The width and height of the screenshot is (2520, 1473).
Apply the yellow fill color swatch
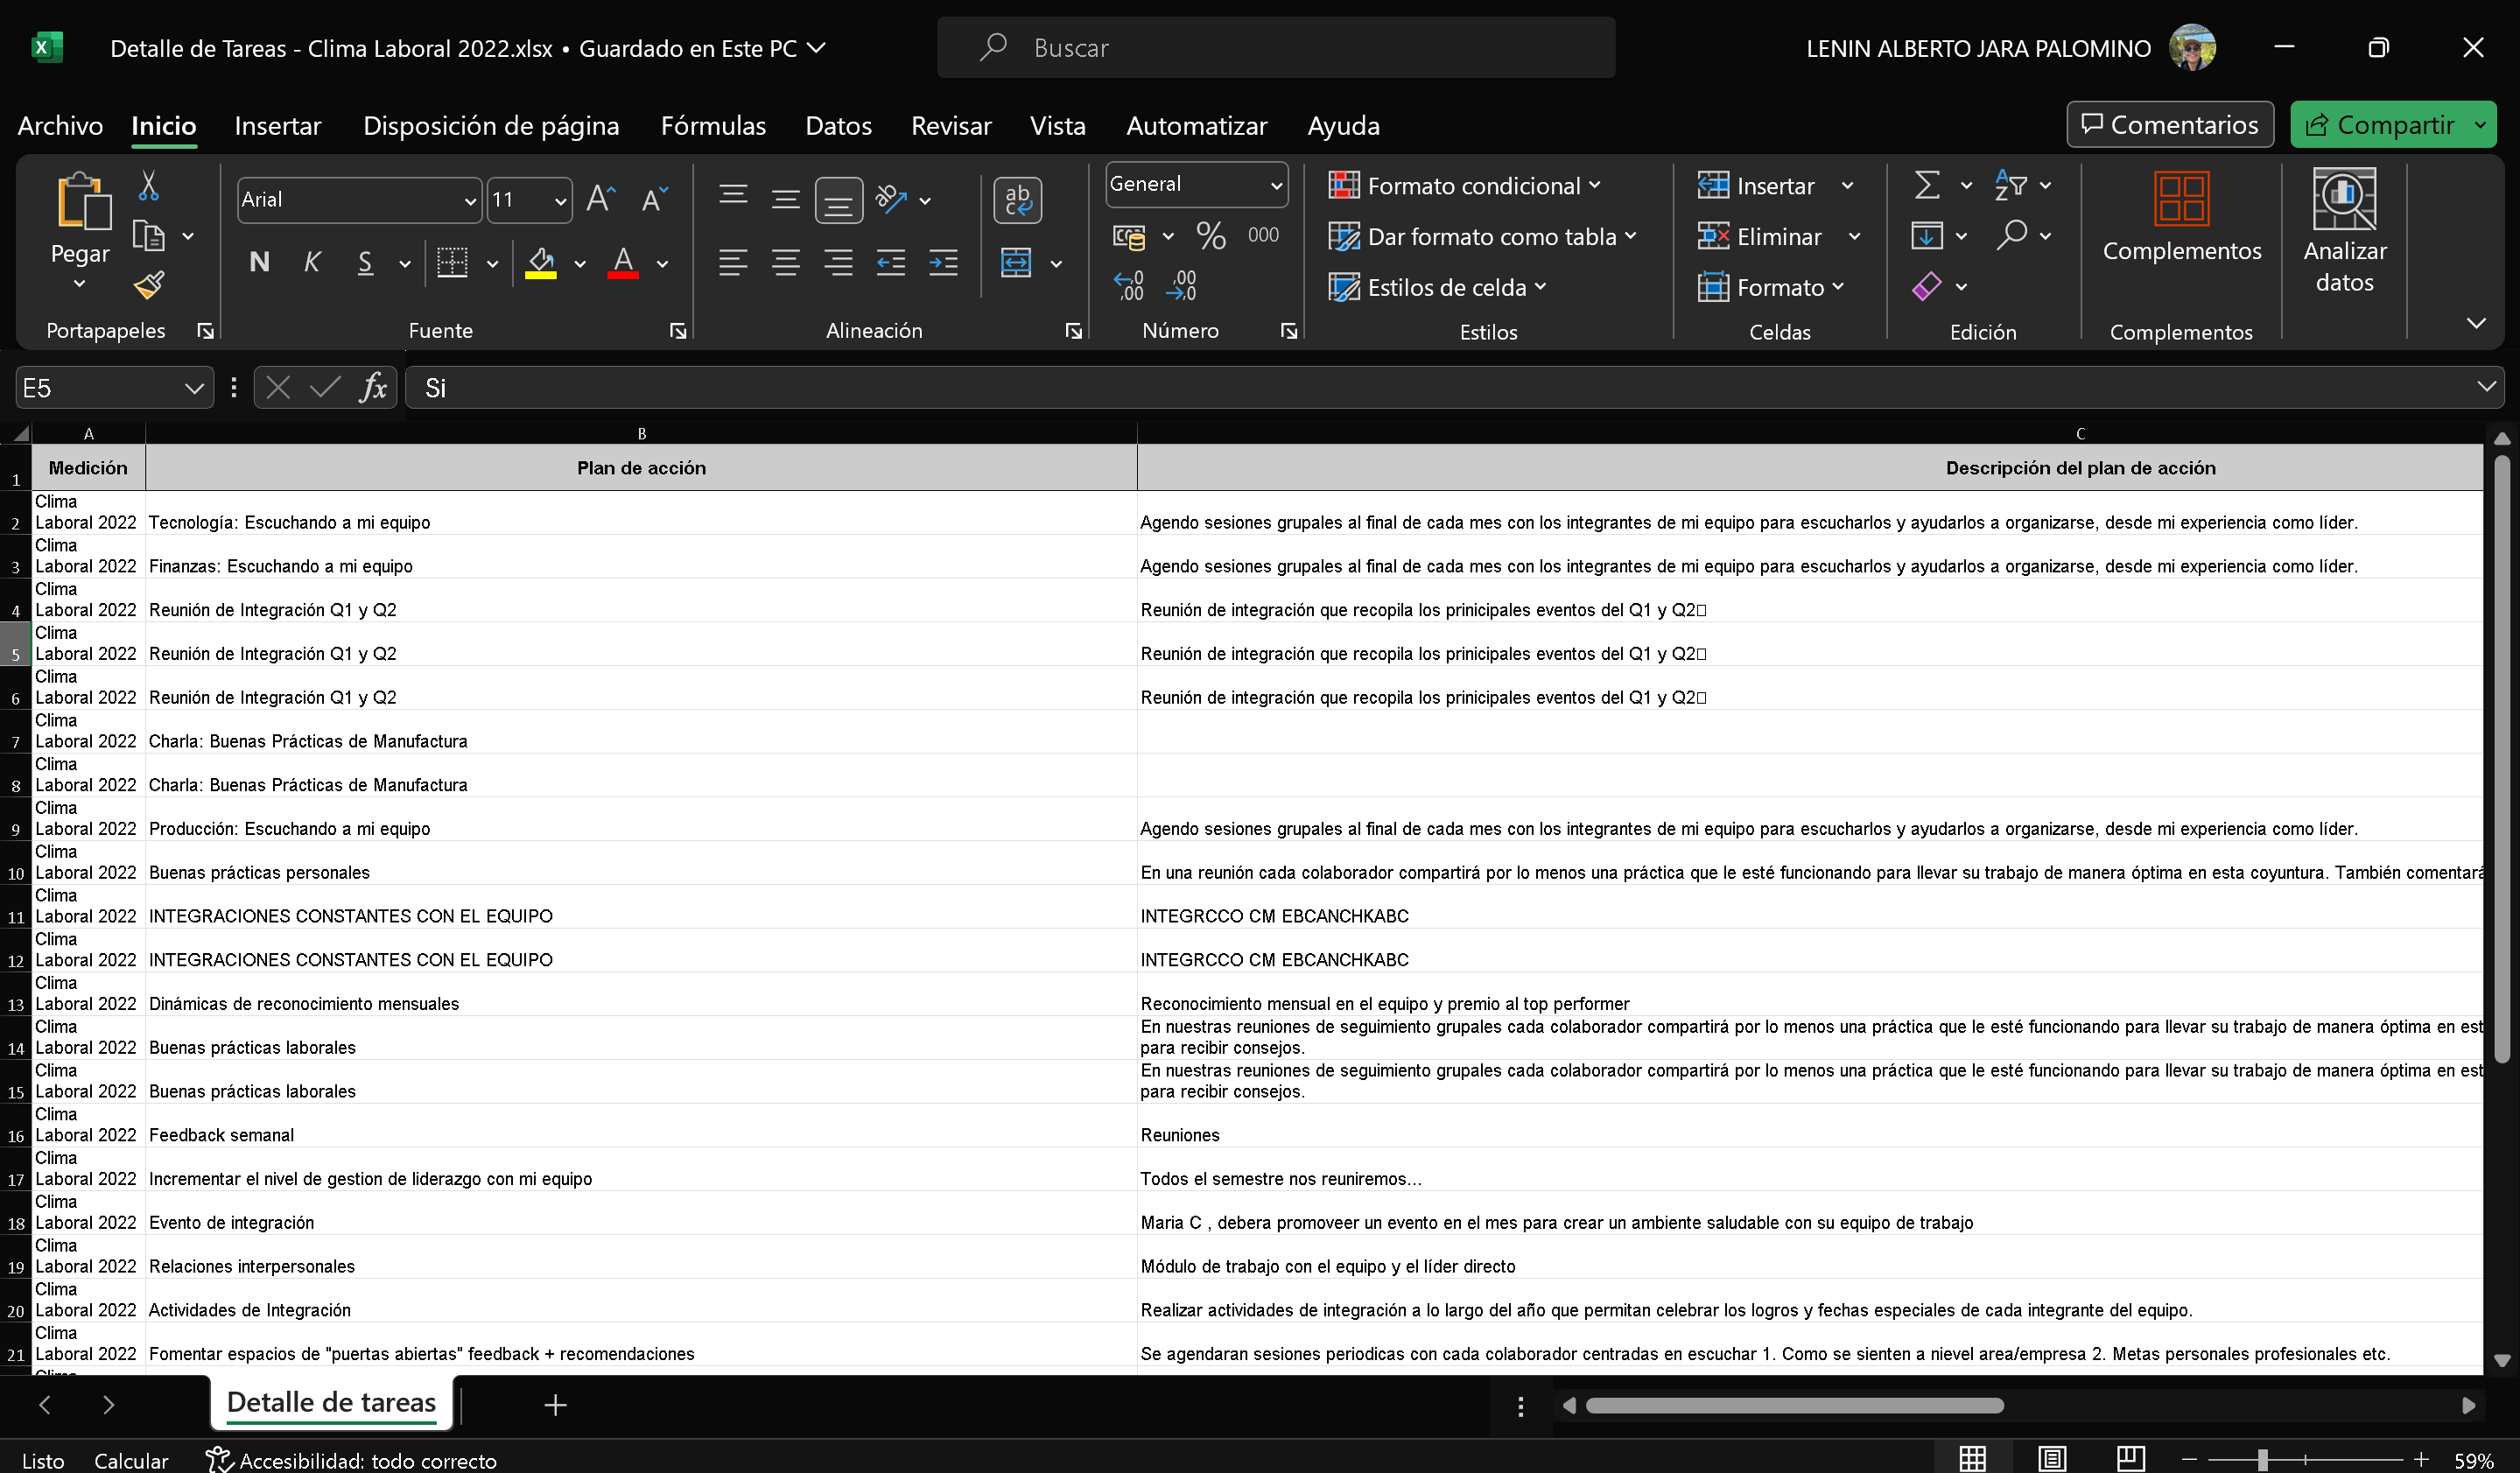pyautogui.click(x=541, y=263)
